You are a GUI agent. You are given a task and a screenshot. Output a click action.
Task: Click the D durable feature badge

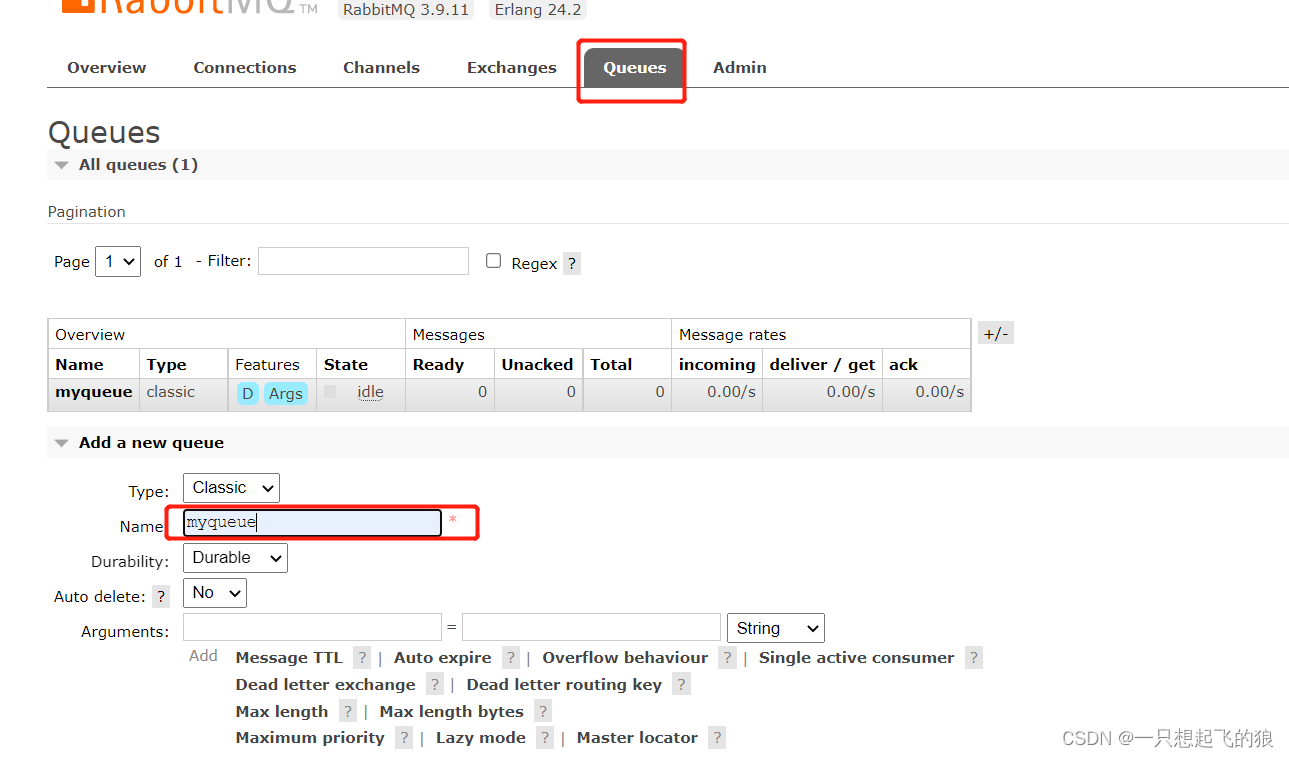pyautogui.click(x=247, y=393)
